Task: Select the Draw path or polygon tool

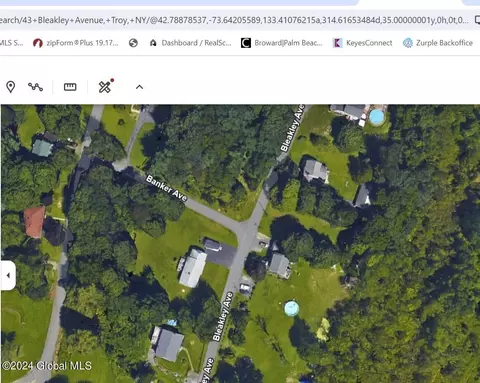Action: point(35,87)
